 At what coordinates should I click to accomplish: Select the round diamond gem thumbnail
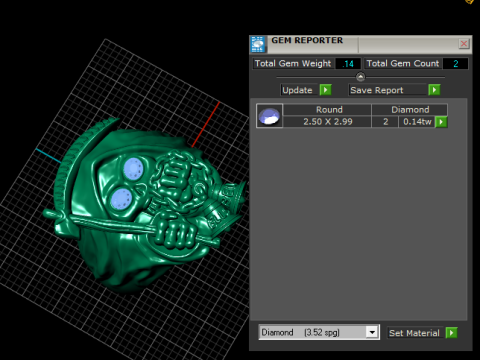click(x=269, y=116)
